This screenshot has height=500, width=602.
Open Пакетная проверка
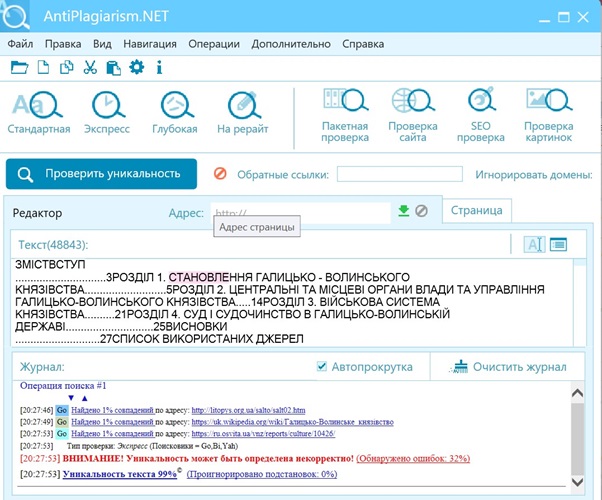[x=345, y=115]
